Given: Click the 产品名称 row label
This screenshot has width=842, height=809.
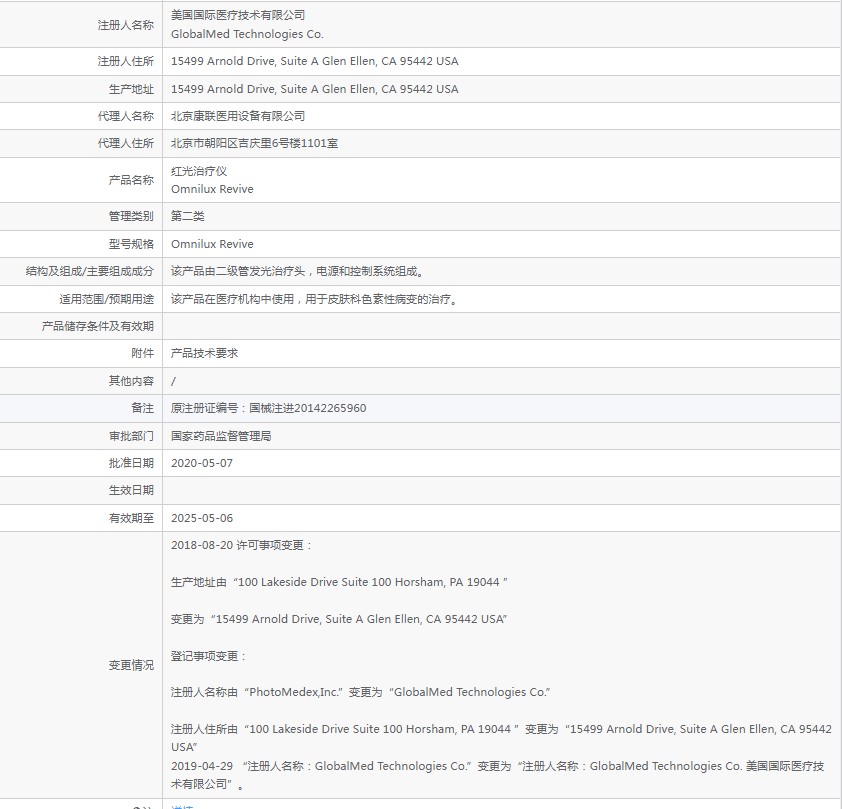Looking at the screenshot, I should pyautogui.click(x=131, y=180).
